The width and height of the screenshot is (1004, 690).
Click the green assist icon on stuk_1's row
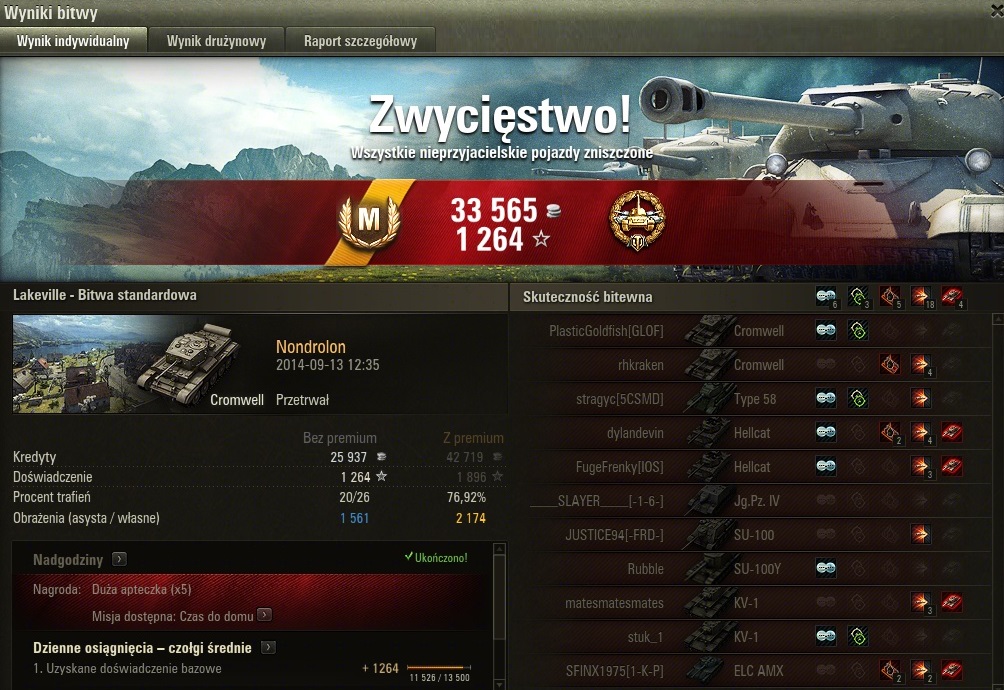pos(858,636)
